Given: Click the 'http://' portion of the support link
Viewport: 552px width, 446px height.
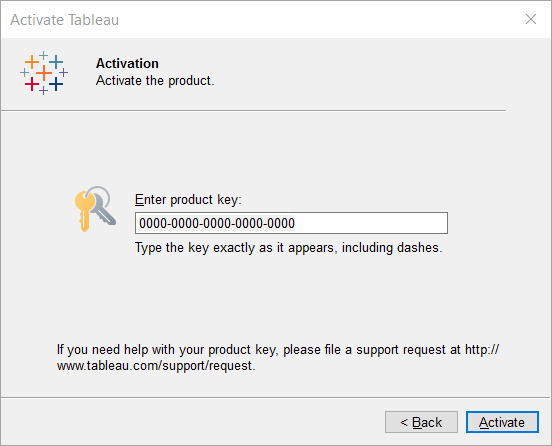Looking at the screenshot, I should (482, 350).
